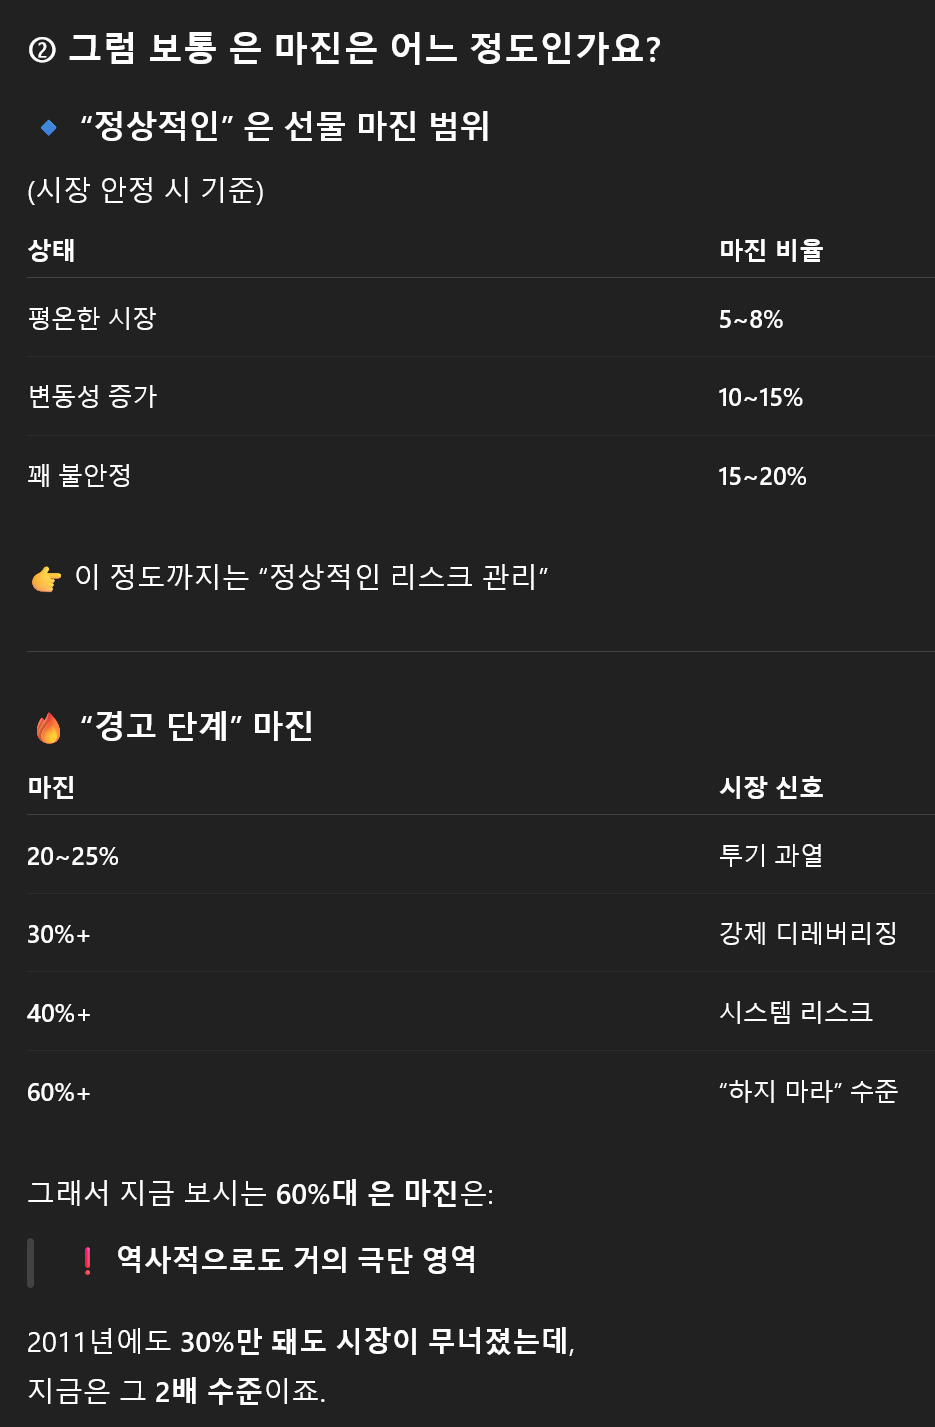Click the circled number 2 in the heading
The height and width of the screenshot is (1427, 935).
[x=42, y=49]
